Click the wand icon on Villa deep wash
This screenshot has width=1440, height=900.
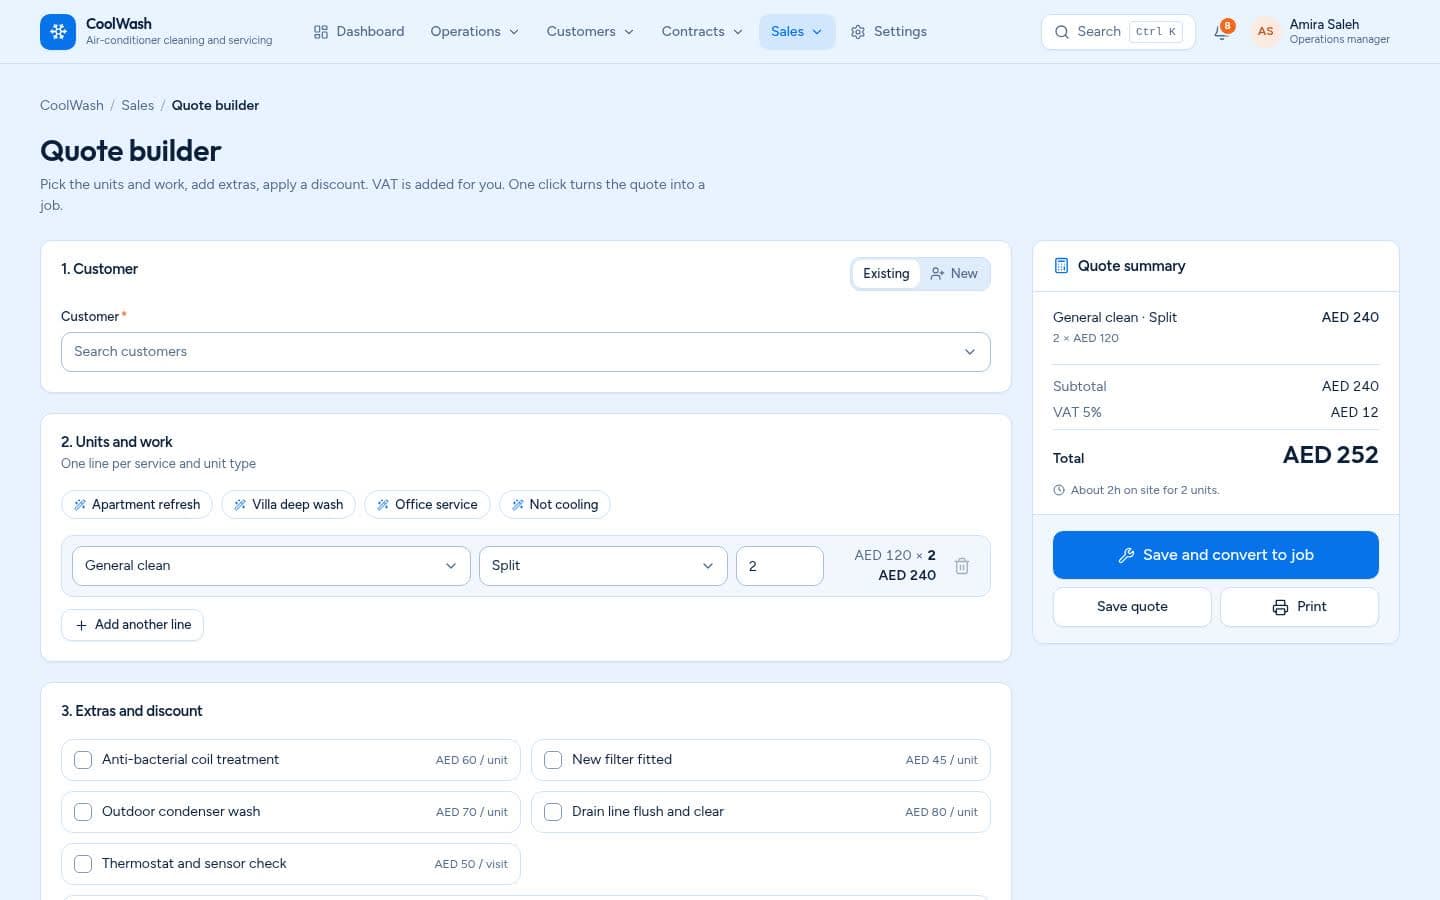(x=240, y=505)
